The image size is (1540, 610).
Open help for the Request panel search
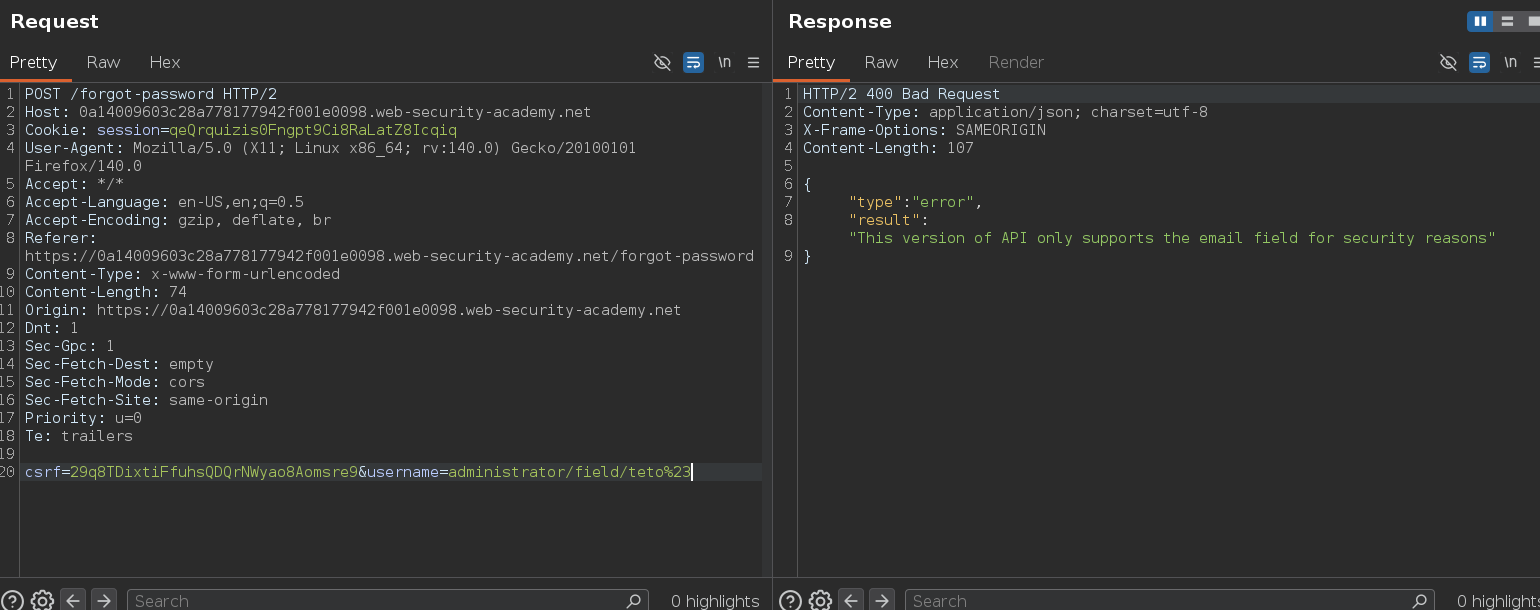click(11, 600)
